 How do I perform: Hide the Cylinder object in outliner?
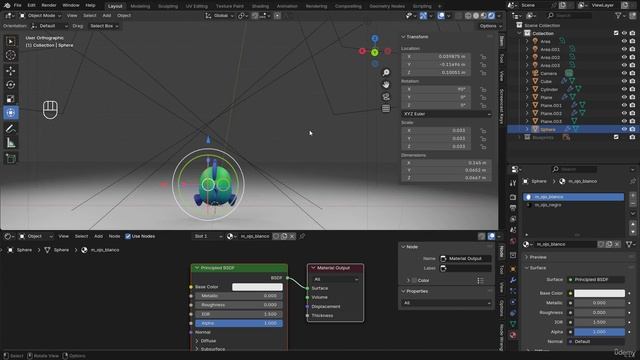[624, 89]
